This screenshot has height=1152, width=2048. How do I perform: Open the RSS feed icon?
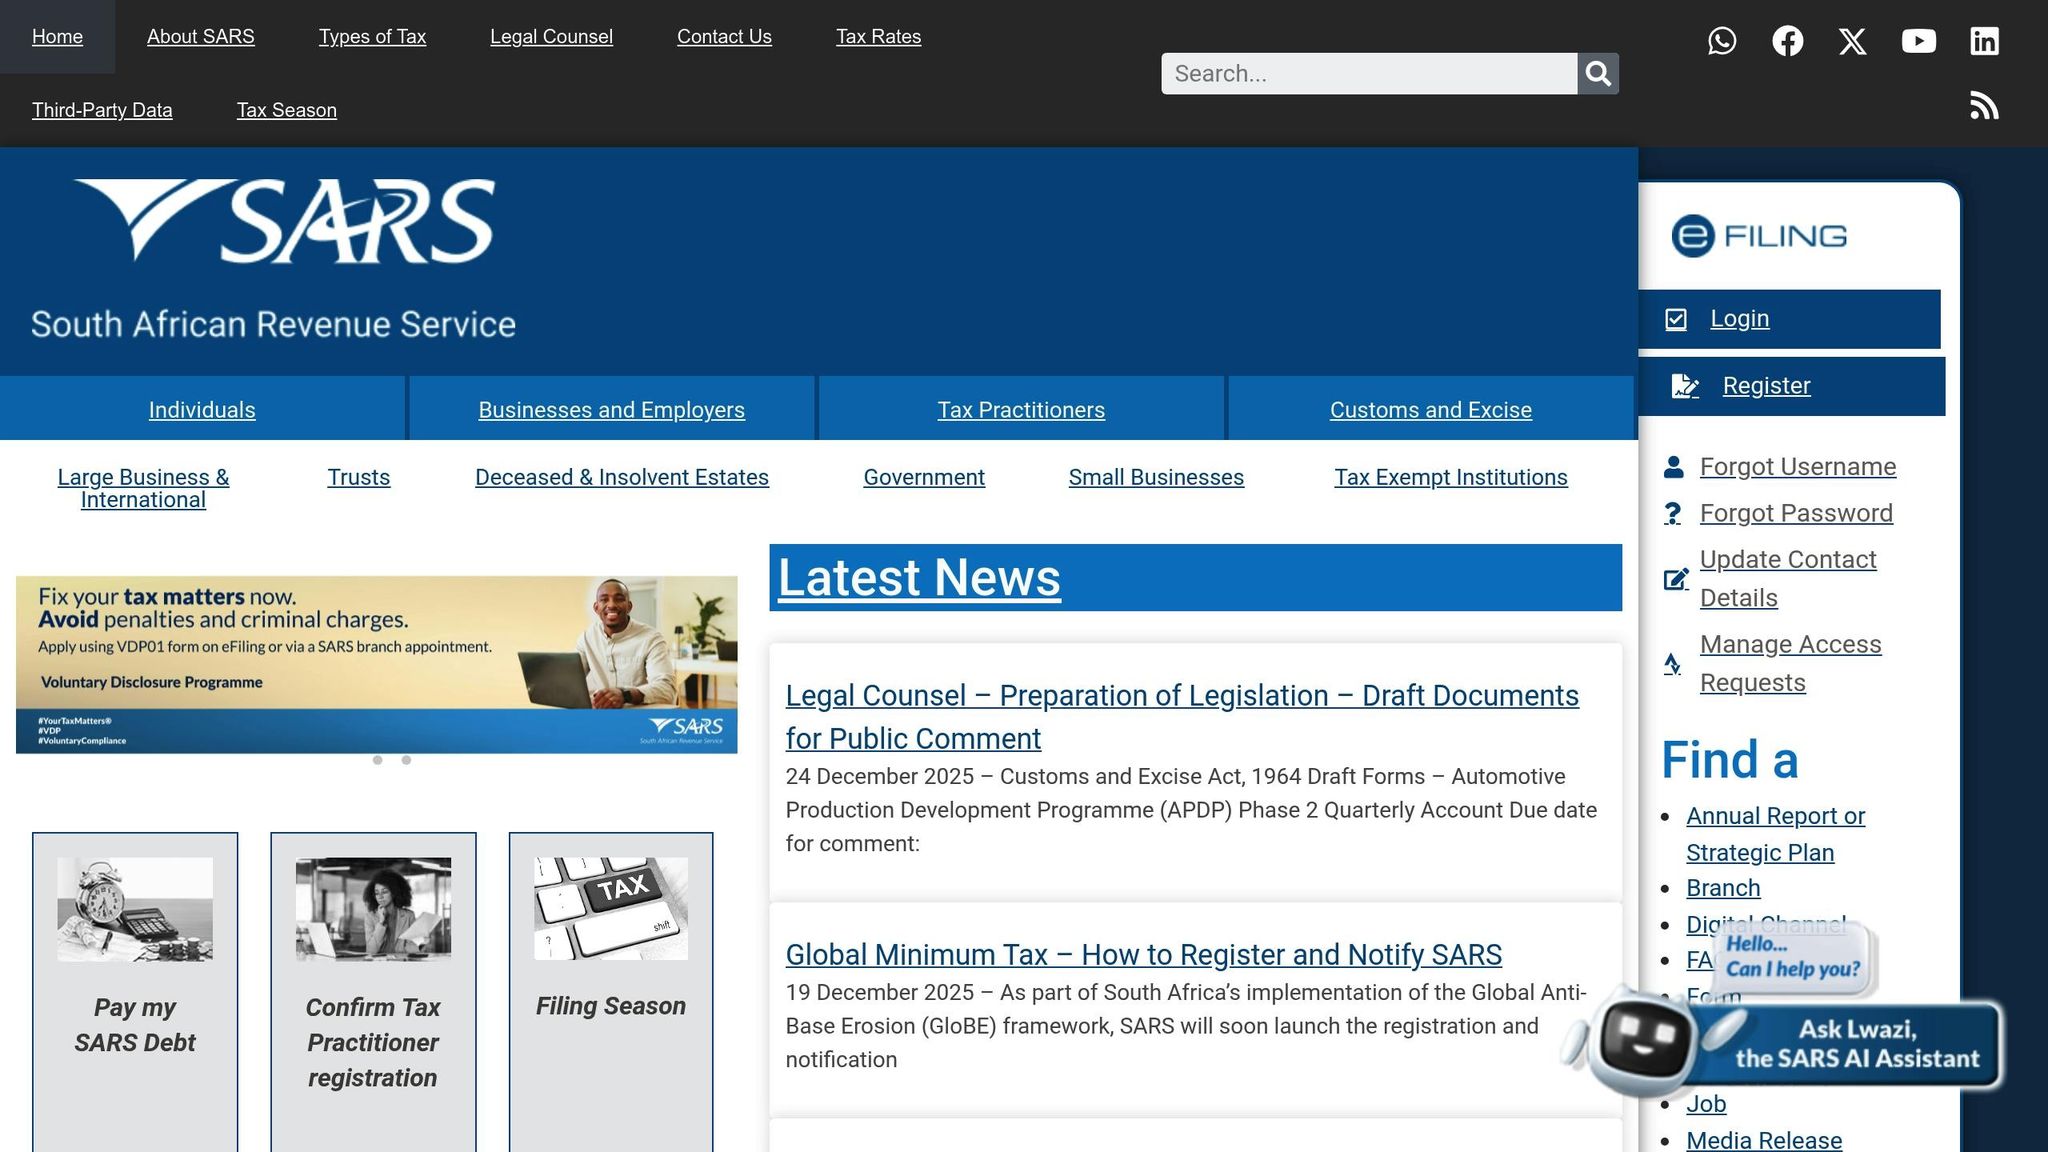[1984, 106]
